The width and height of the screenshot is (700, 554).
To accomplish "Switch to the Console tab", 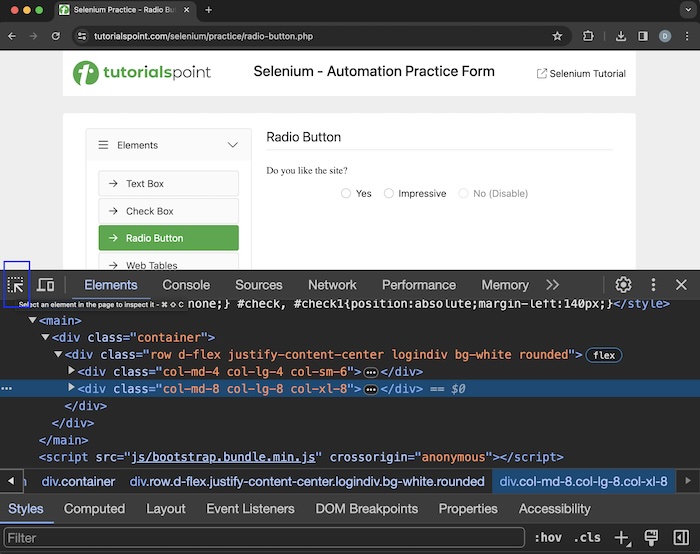I will pyautogui.click(x=186, y=285).
